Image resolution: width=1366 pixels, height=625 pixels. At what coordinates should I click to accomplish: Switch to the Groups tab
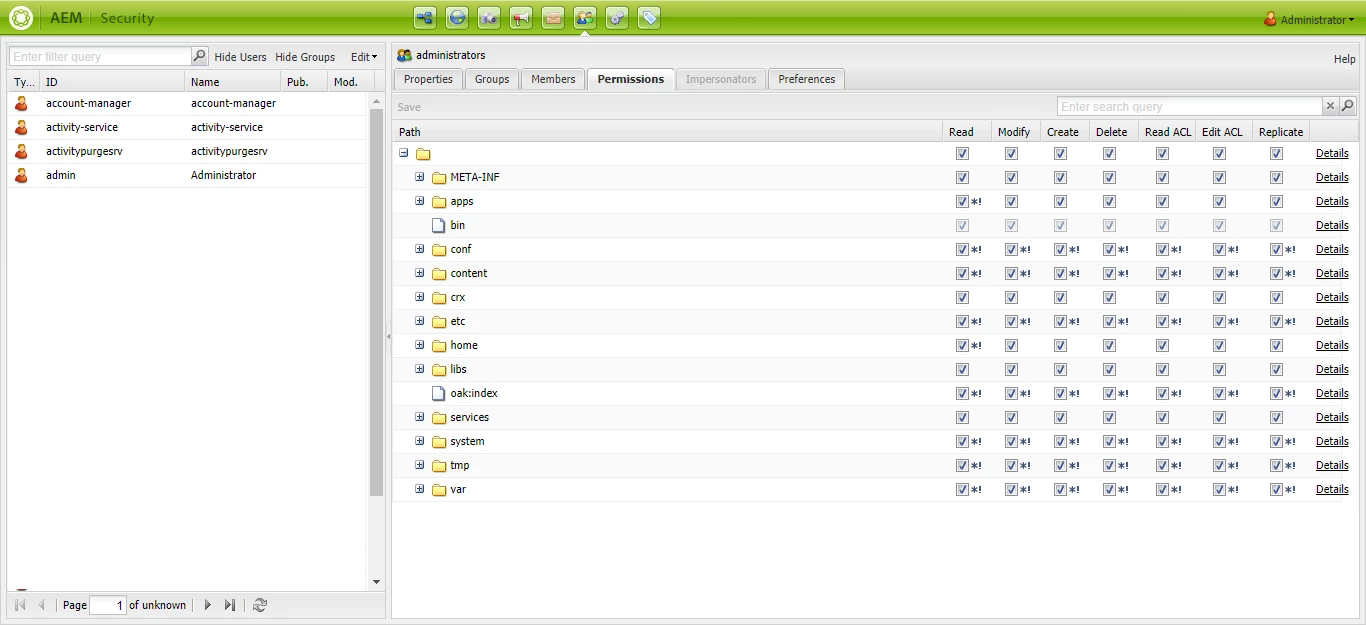(x=492, y=79)
